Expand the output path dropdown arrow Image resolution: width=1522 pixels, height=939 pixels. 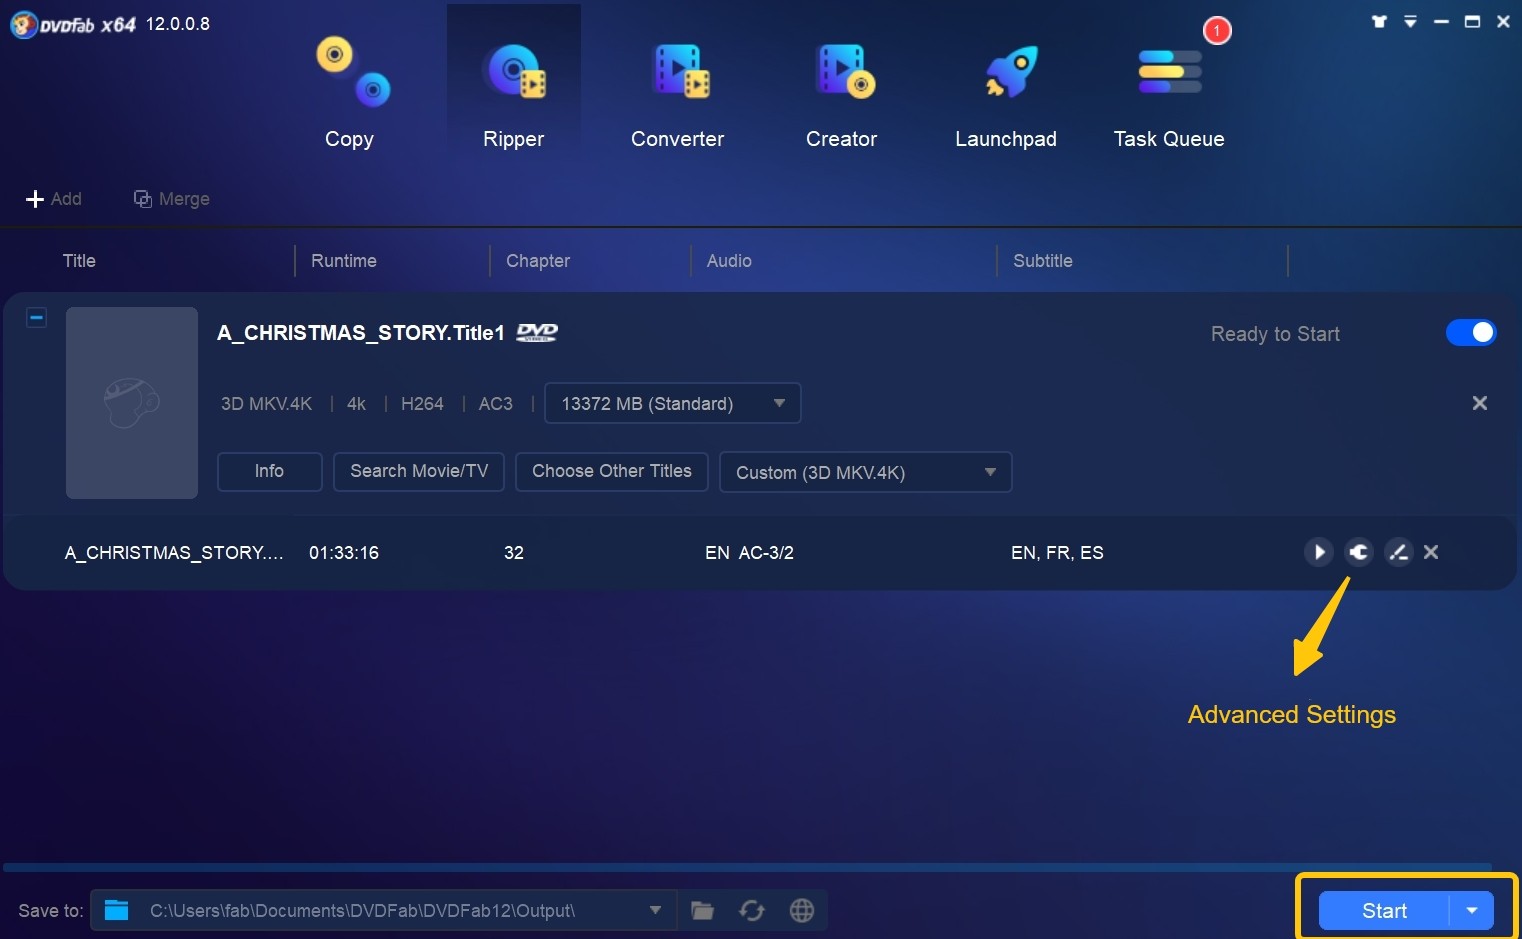[655, 910]
